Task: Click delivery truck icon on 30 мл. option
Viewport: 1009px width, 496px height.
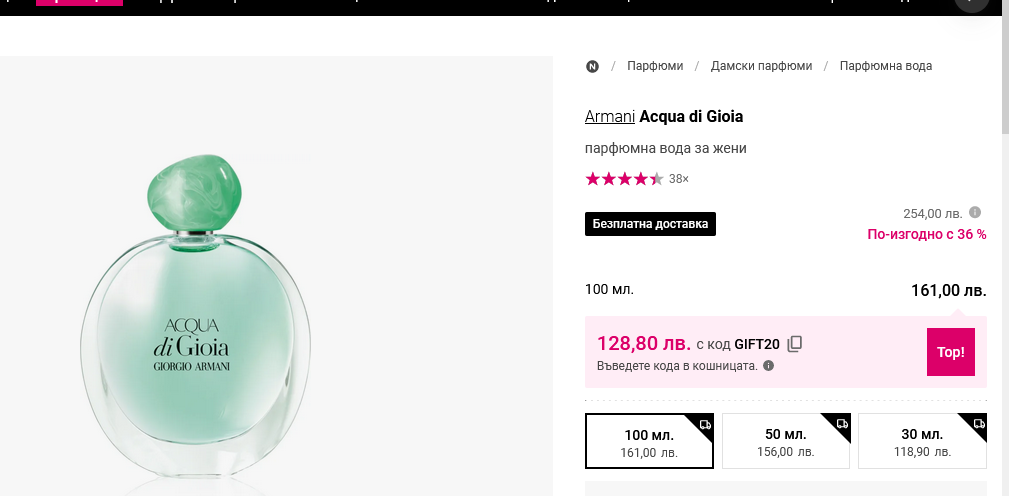Action: [x=976, y=425]
